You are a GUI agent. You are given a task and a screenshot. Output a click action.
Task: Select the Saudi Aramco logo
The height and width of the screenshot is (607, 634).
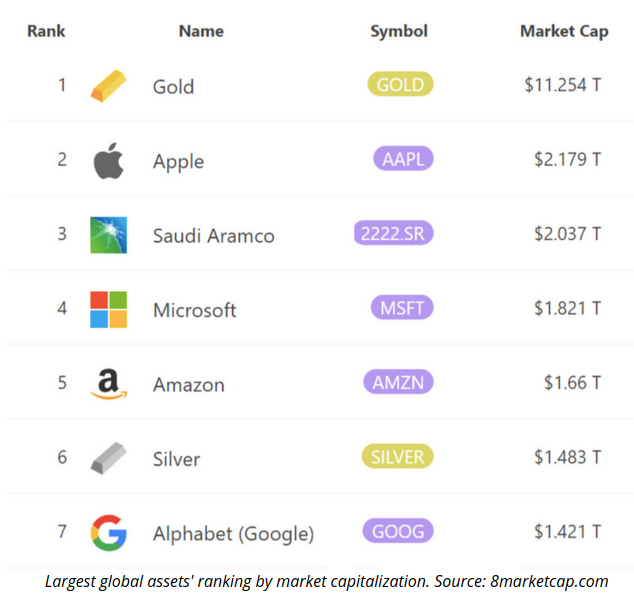point(108,235)
